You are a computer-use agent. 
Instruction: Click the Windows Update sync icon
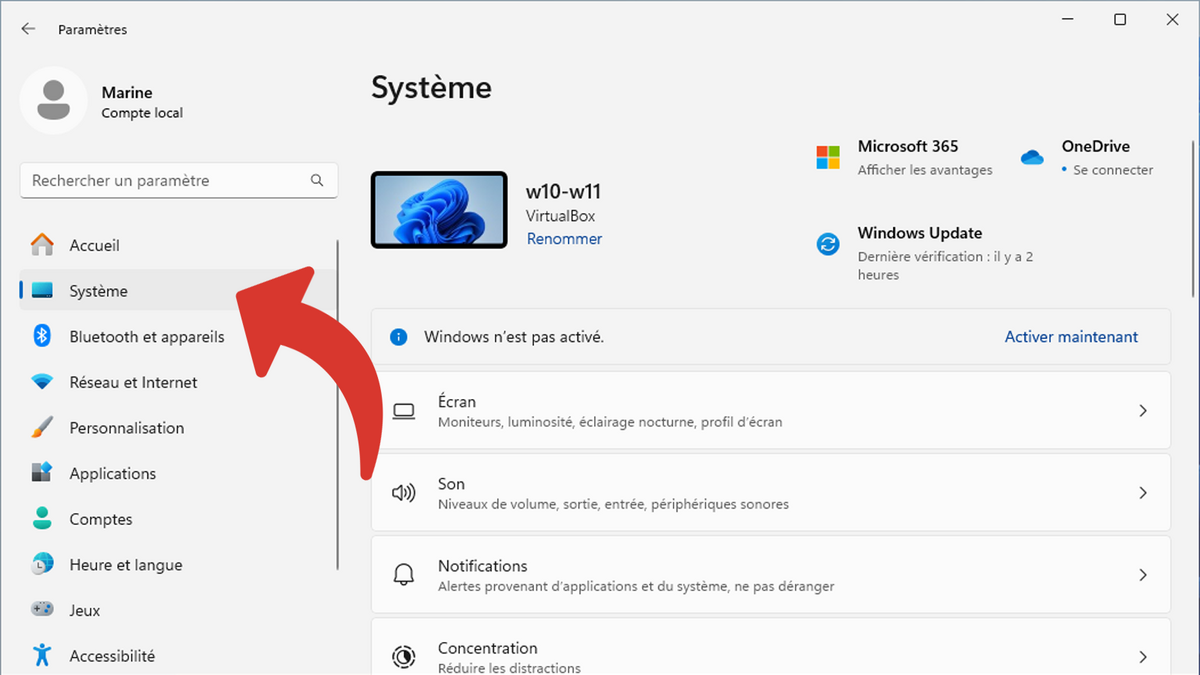[x=828, y=244]
